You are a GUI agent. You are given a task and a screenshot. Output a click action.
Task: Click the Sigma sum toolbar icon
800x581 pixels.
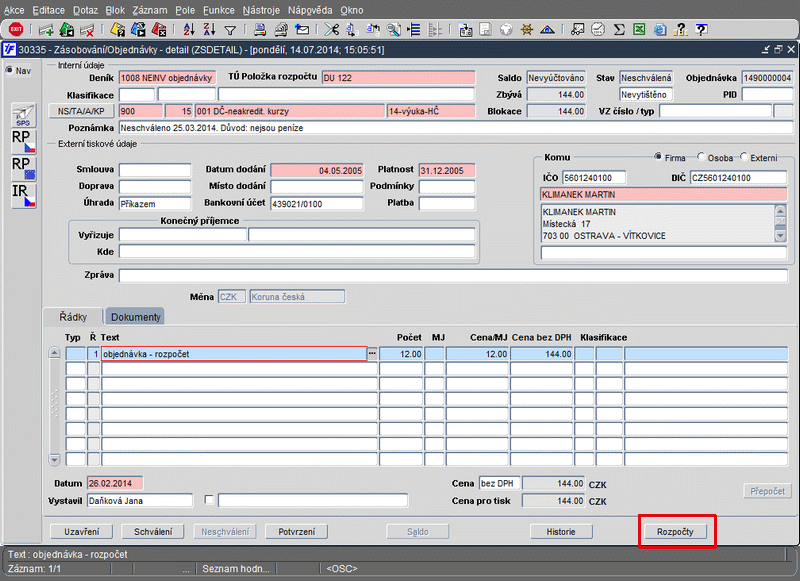click(619, 30)
